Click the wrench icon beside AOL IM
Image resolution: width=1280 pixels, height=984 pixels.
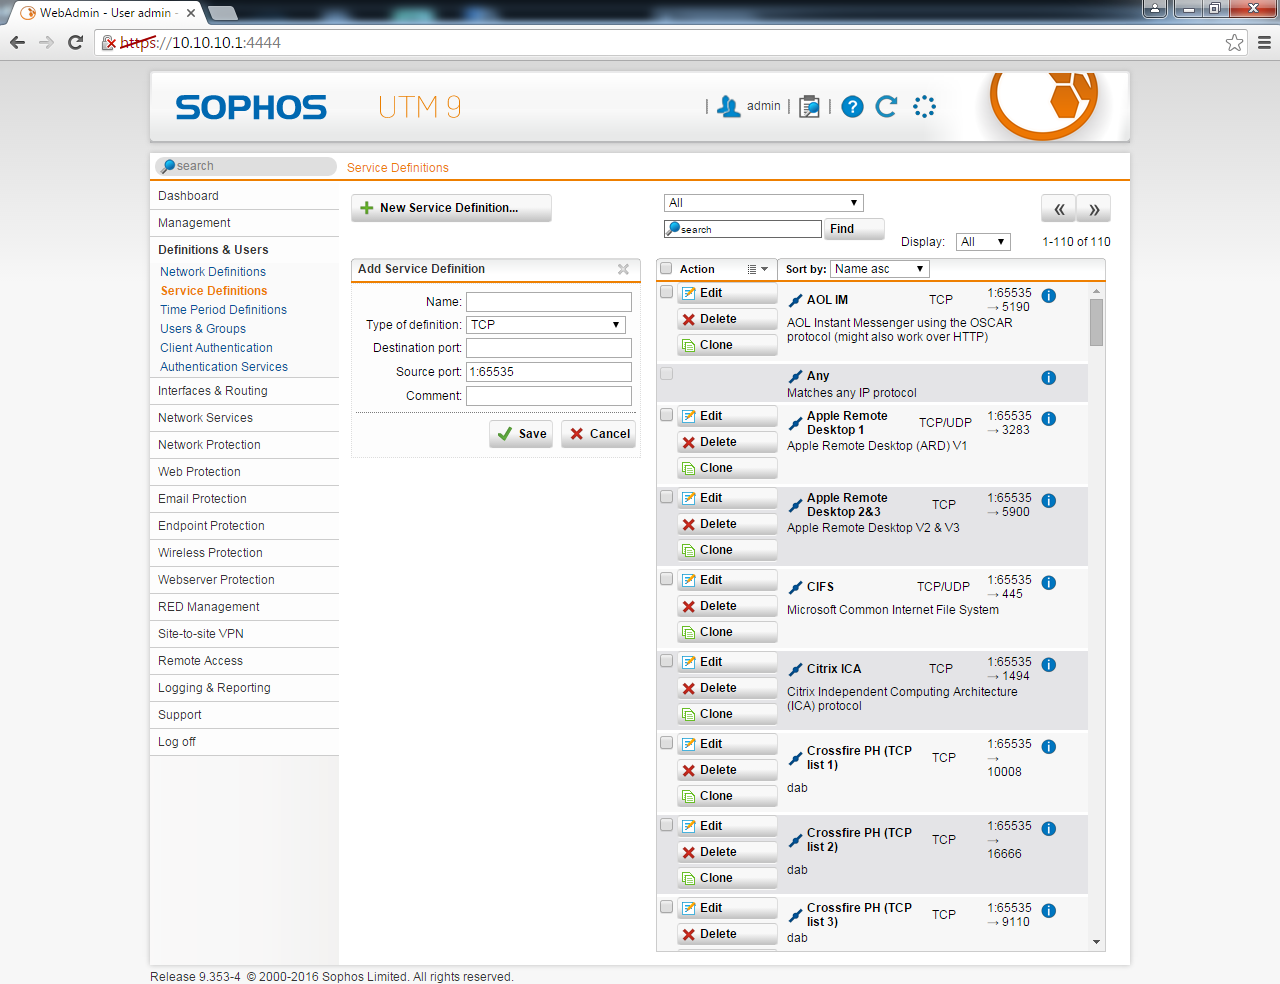pyautogui.click(x=796, y=300)
